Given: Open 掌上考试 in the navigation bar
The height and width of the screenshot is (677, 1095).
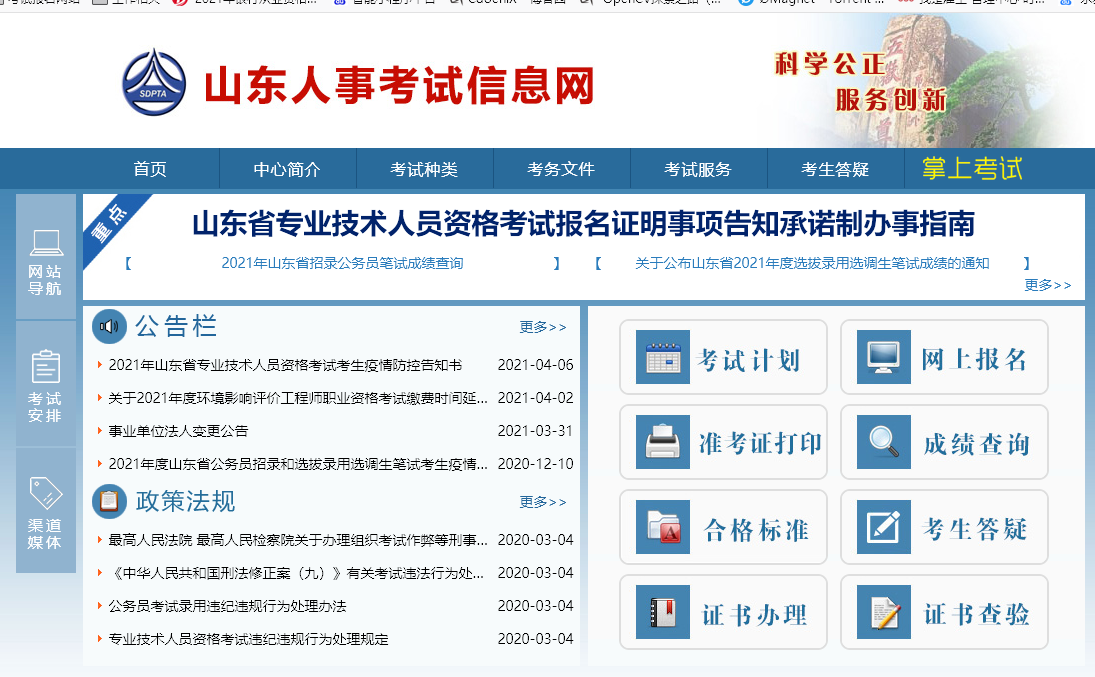Looking at the screenshot, I should (x=972, y=168).
